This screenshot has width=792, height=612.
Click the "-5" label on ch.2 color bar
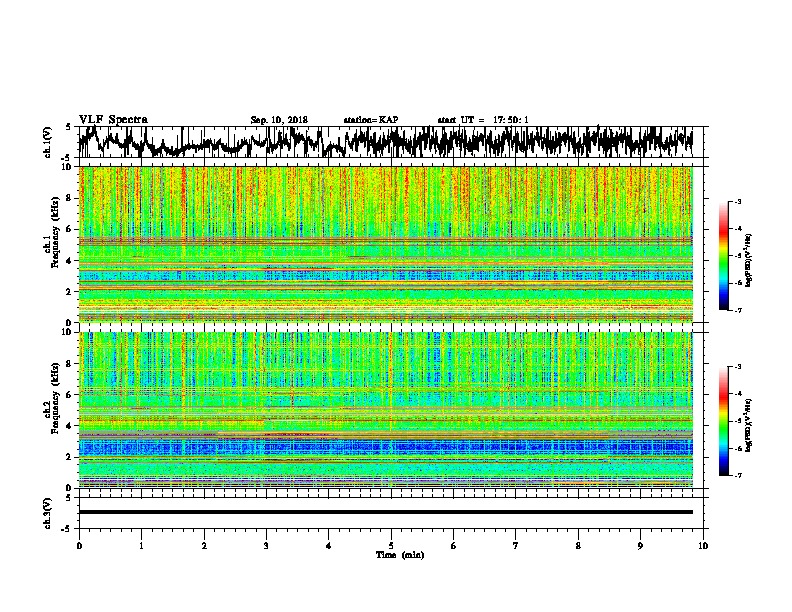[738, 421]
